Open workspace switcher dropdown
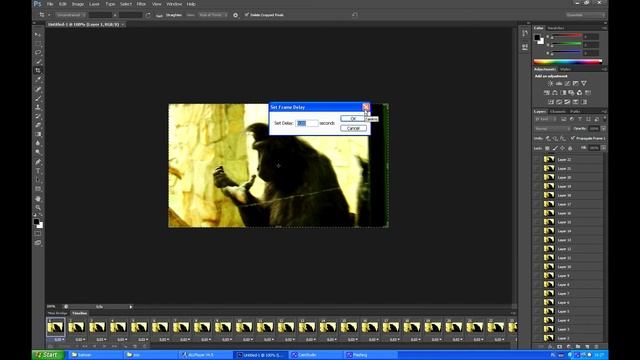The image size is (640, 360). (x=585, y=15)
